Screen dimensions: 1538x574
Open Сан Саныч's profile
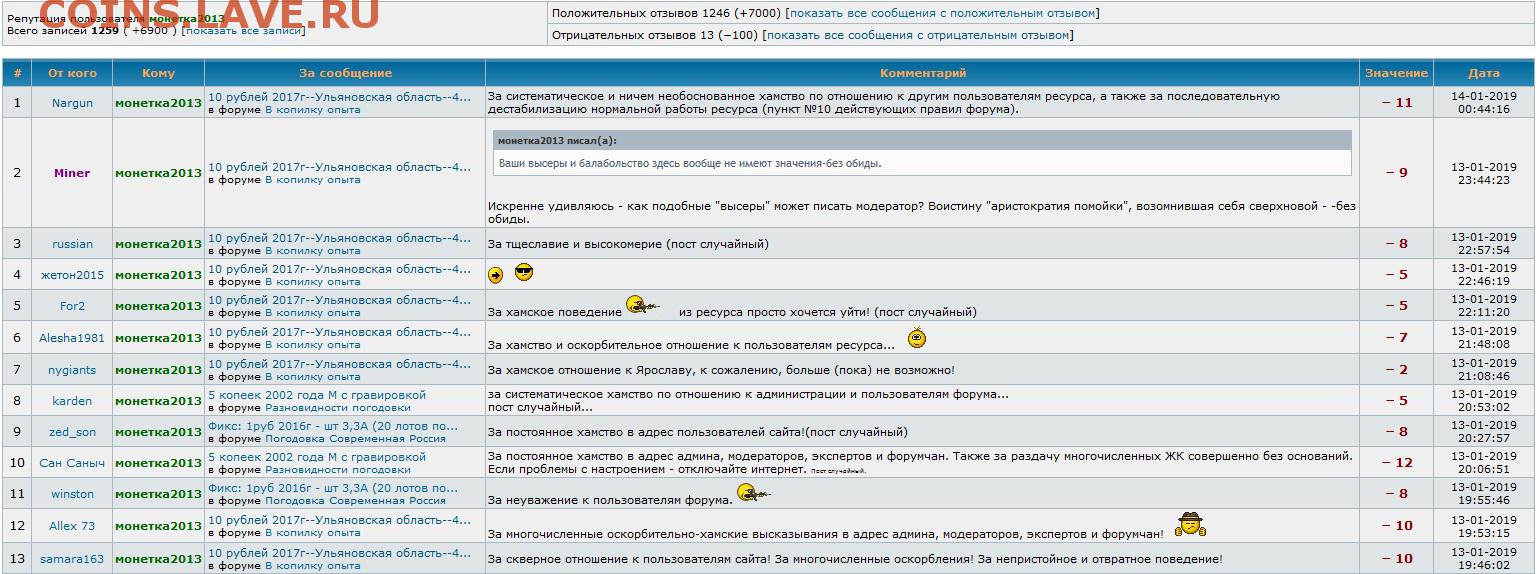tap(72, 463)
